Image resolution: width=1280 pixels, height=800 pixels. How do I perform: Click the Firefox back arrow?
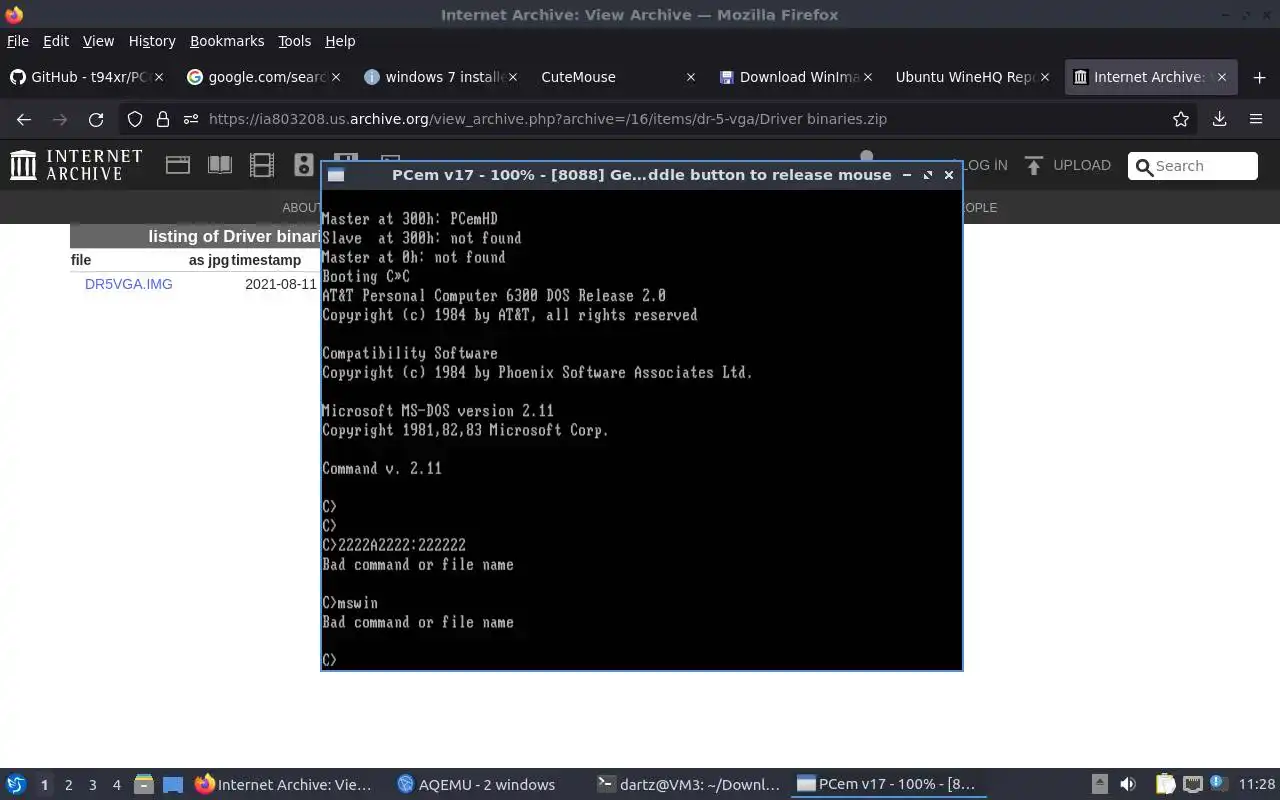click(24, 119)
